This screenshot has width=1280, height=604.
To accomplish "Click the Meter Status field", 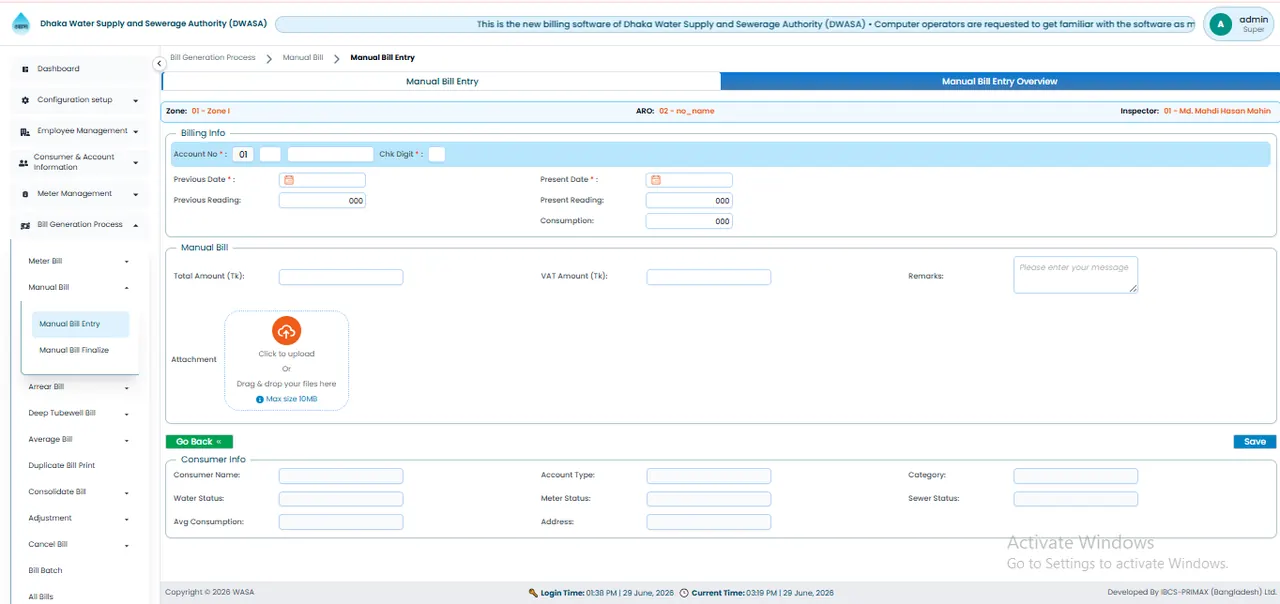I will click(x=709, y=499).
